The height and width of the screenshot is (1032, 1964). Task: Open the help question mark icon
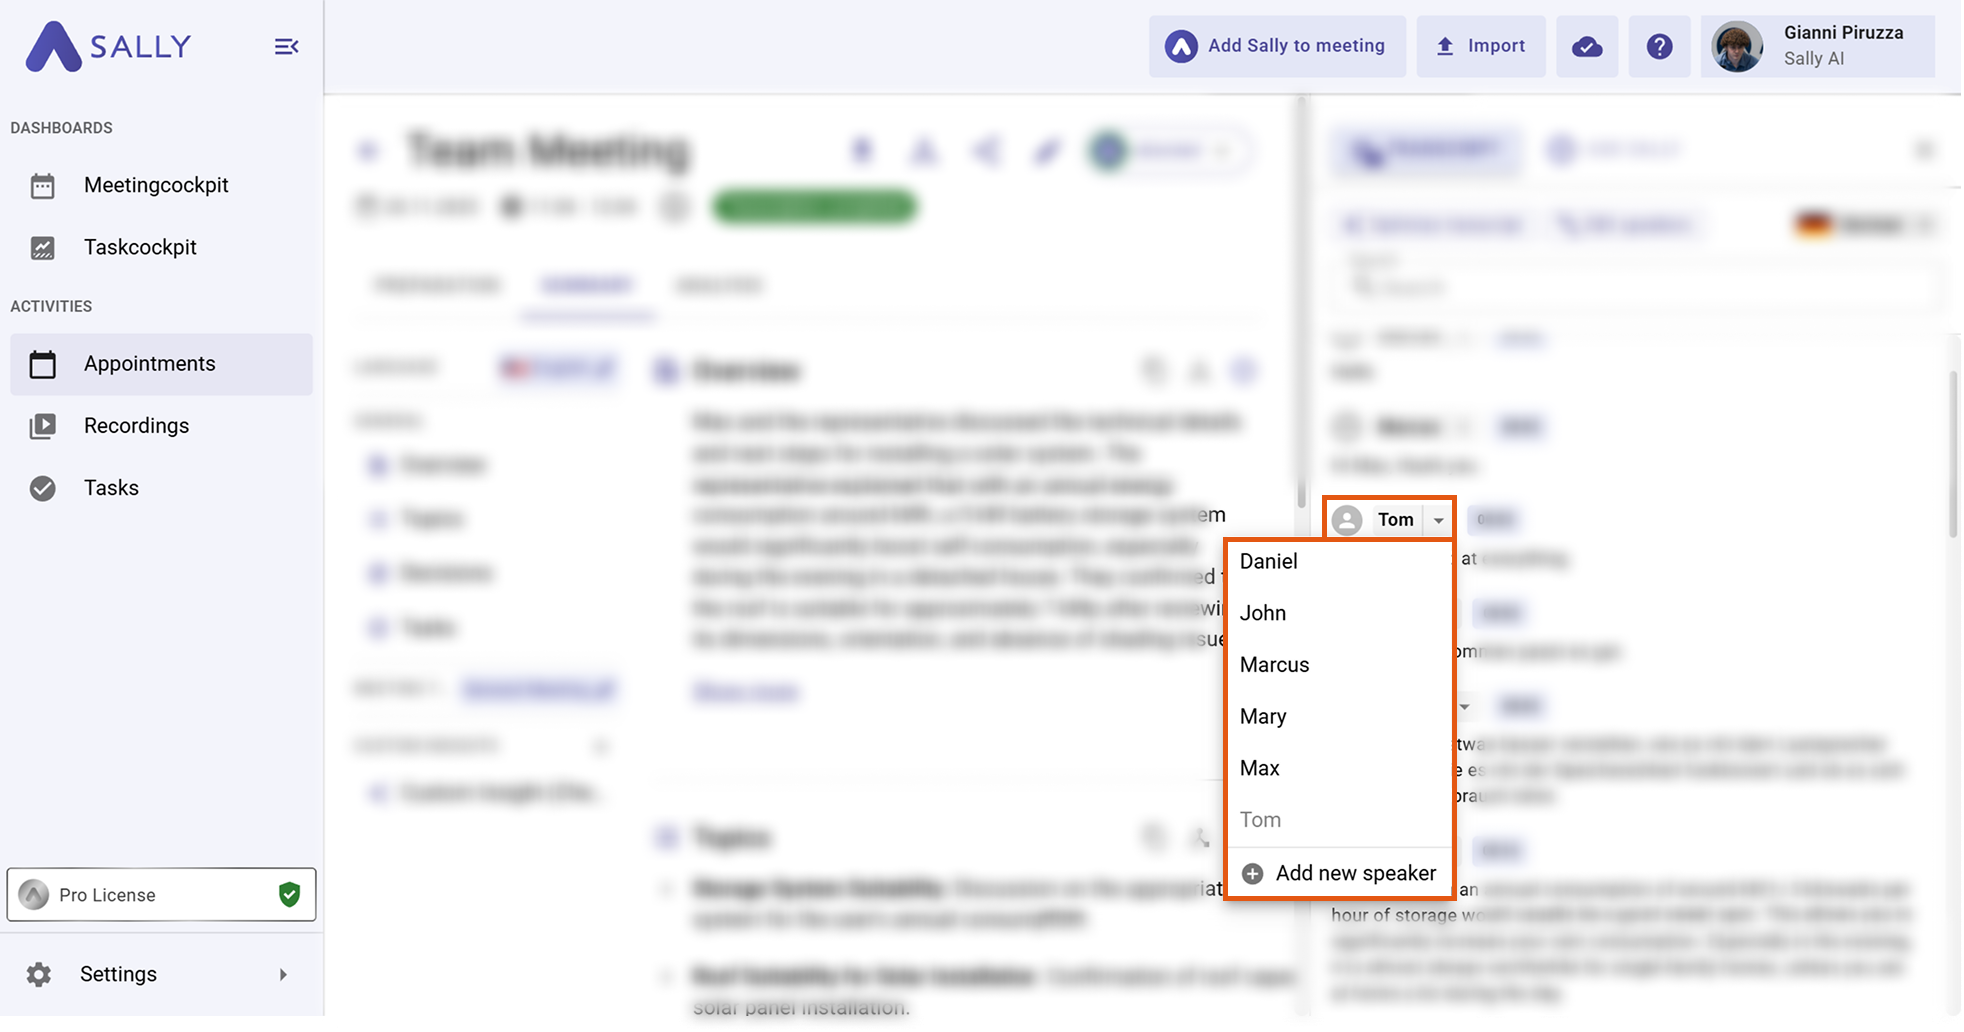click(x=1659, y=47)
